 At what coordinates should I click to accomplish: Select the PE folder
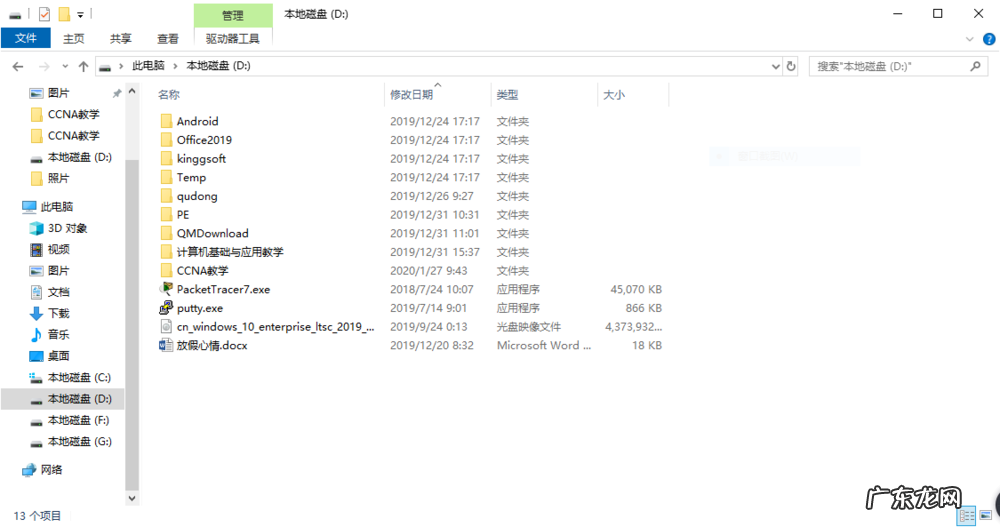click(x=183, y=214)
